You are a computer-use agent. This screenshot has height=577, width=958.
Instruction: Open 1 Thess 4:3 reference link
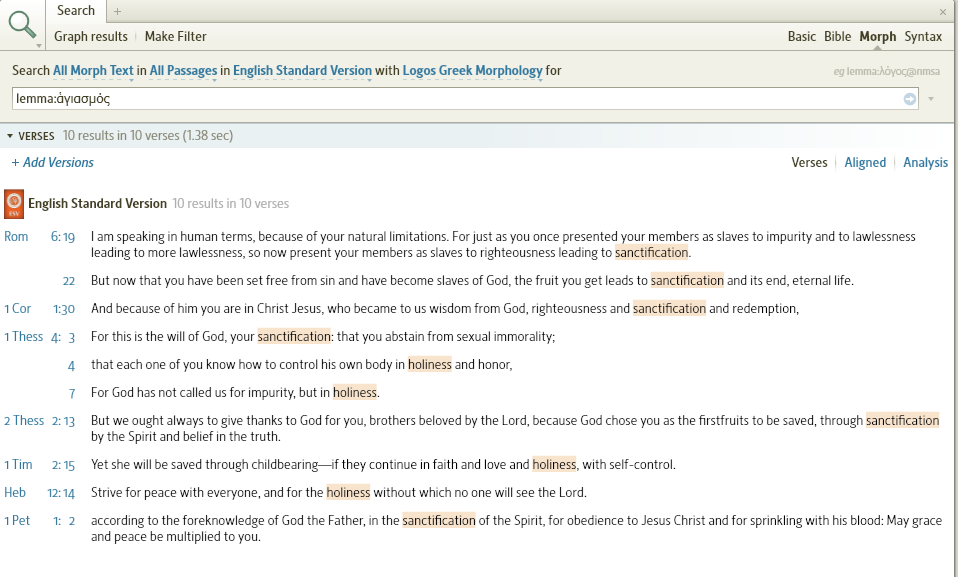(x=40, y=337)
